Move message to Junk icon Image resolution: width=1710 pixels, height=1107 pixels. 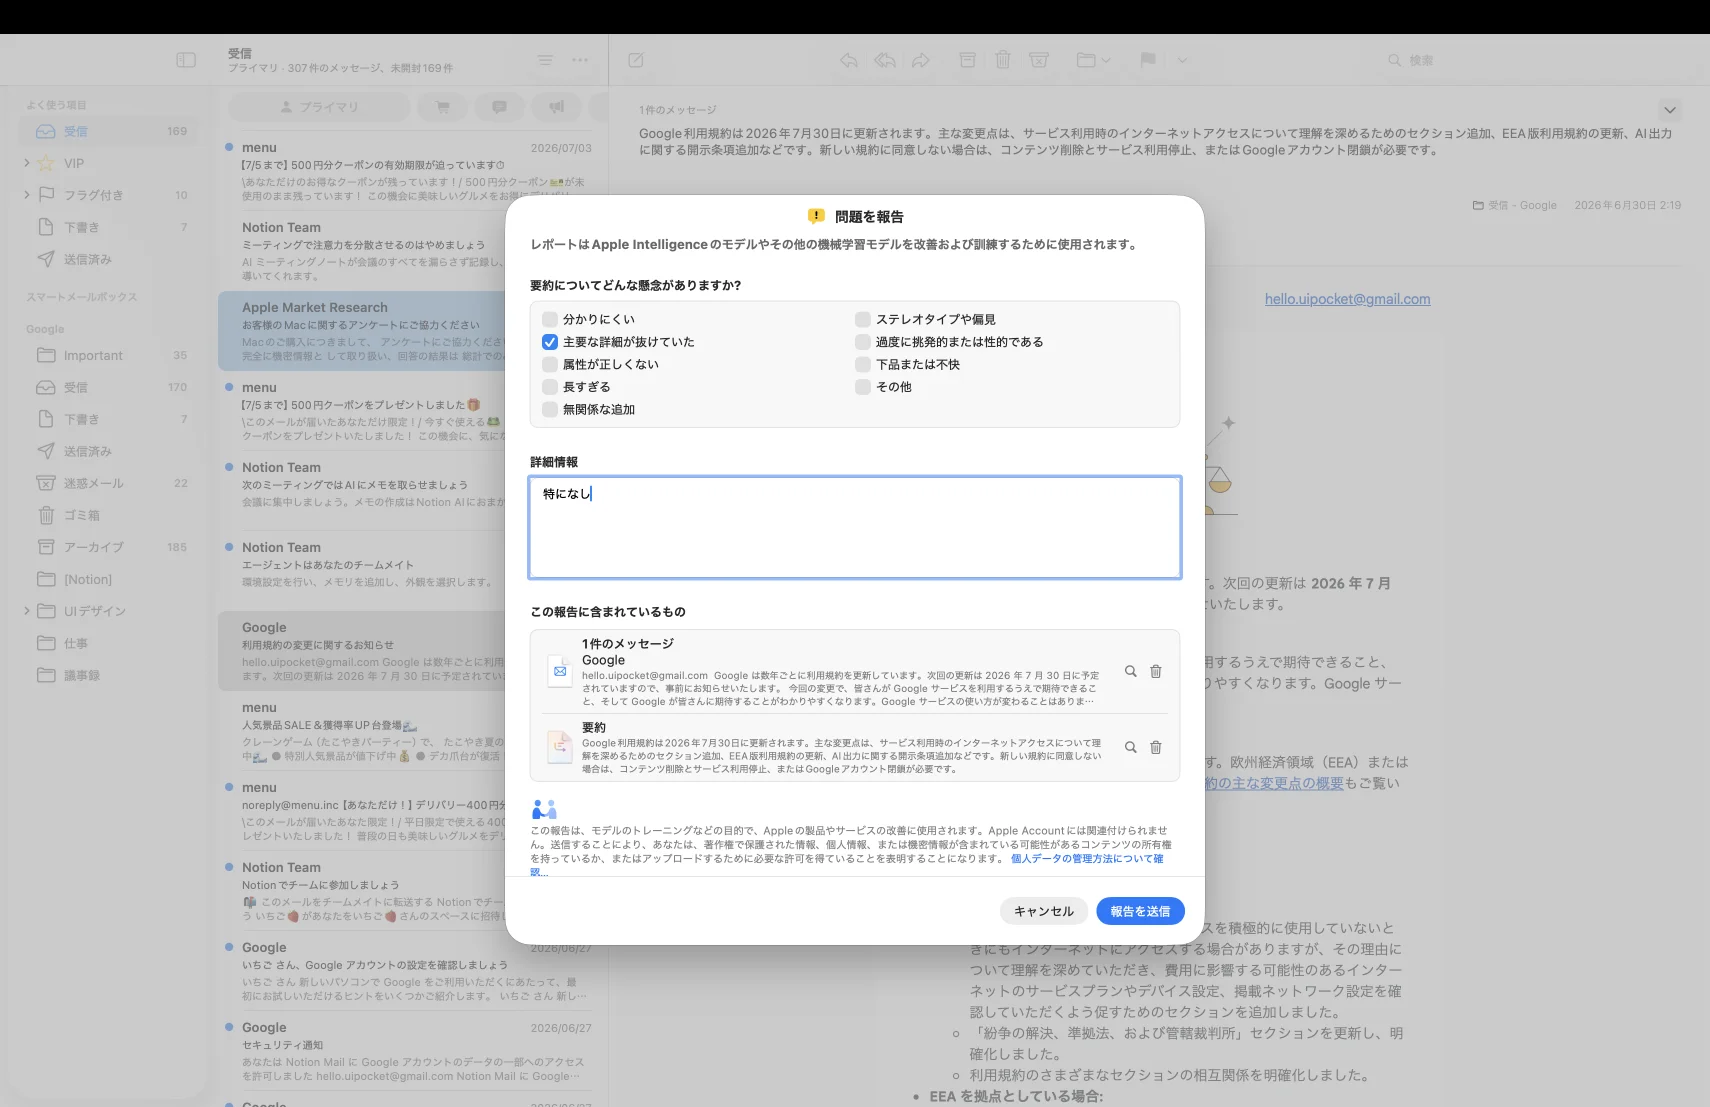point(1039,60)
